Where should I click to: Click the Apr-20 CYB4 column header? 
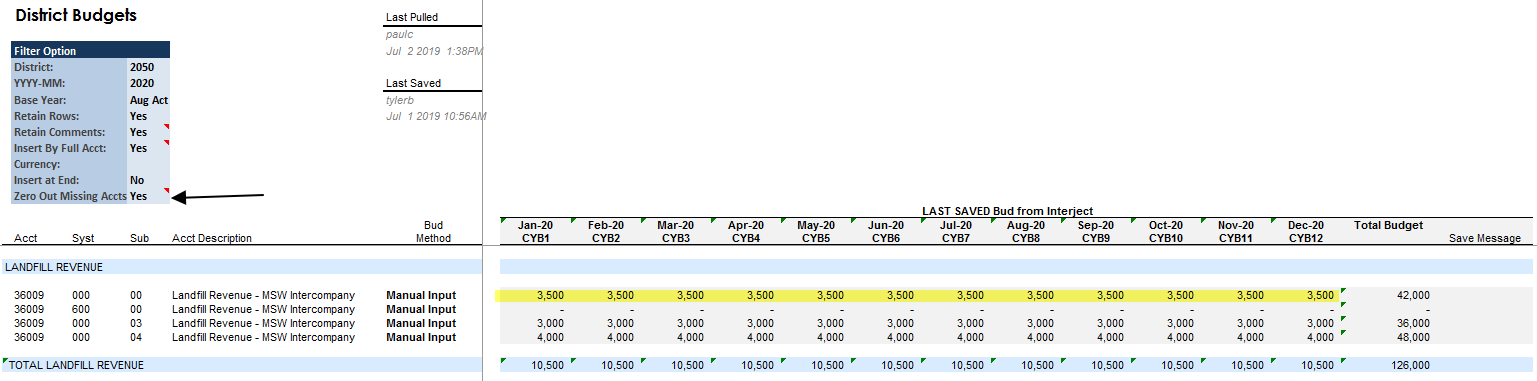[746, 232]
